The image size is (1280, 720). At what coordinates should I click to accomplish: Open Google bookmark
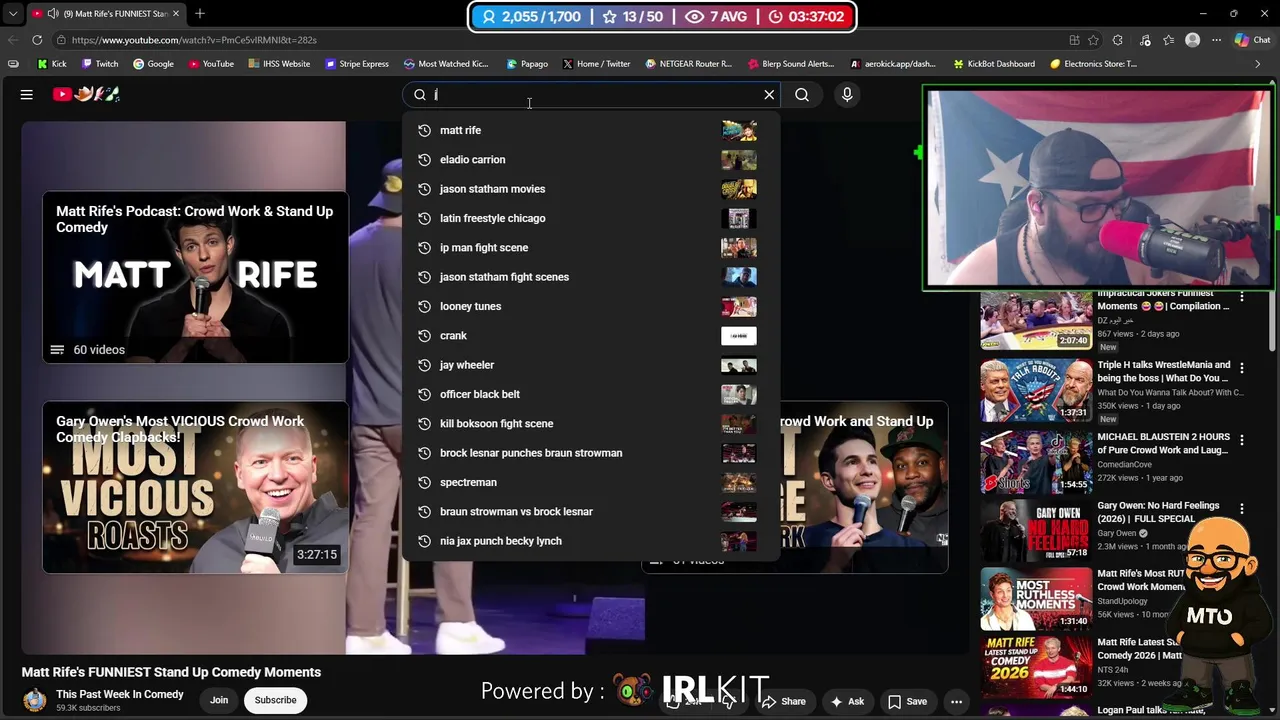click(x=153, y=64)
